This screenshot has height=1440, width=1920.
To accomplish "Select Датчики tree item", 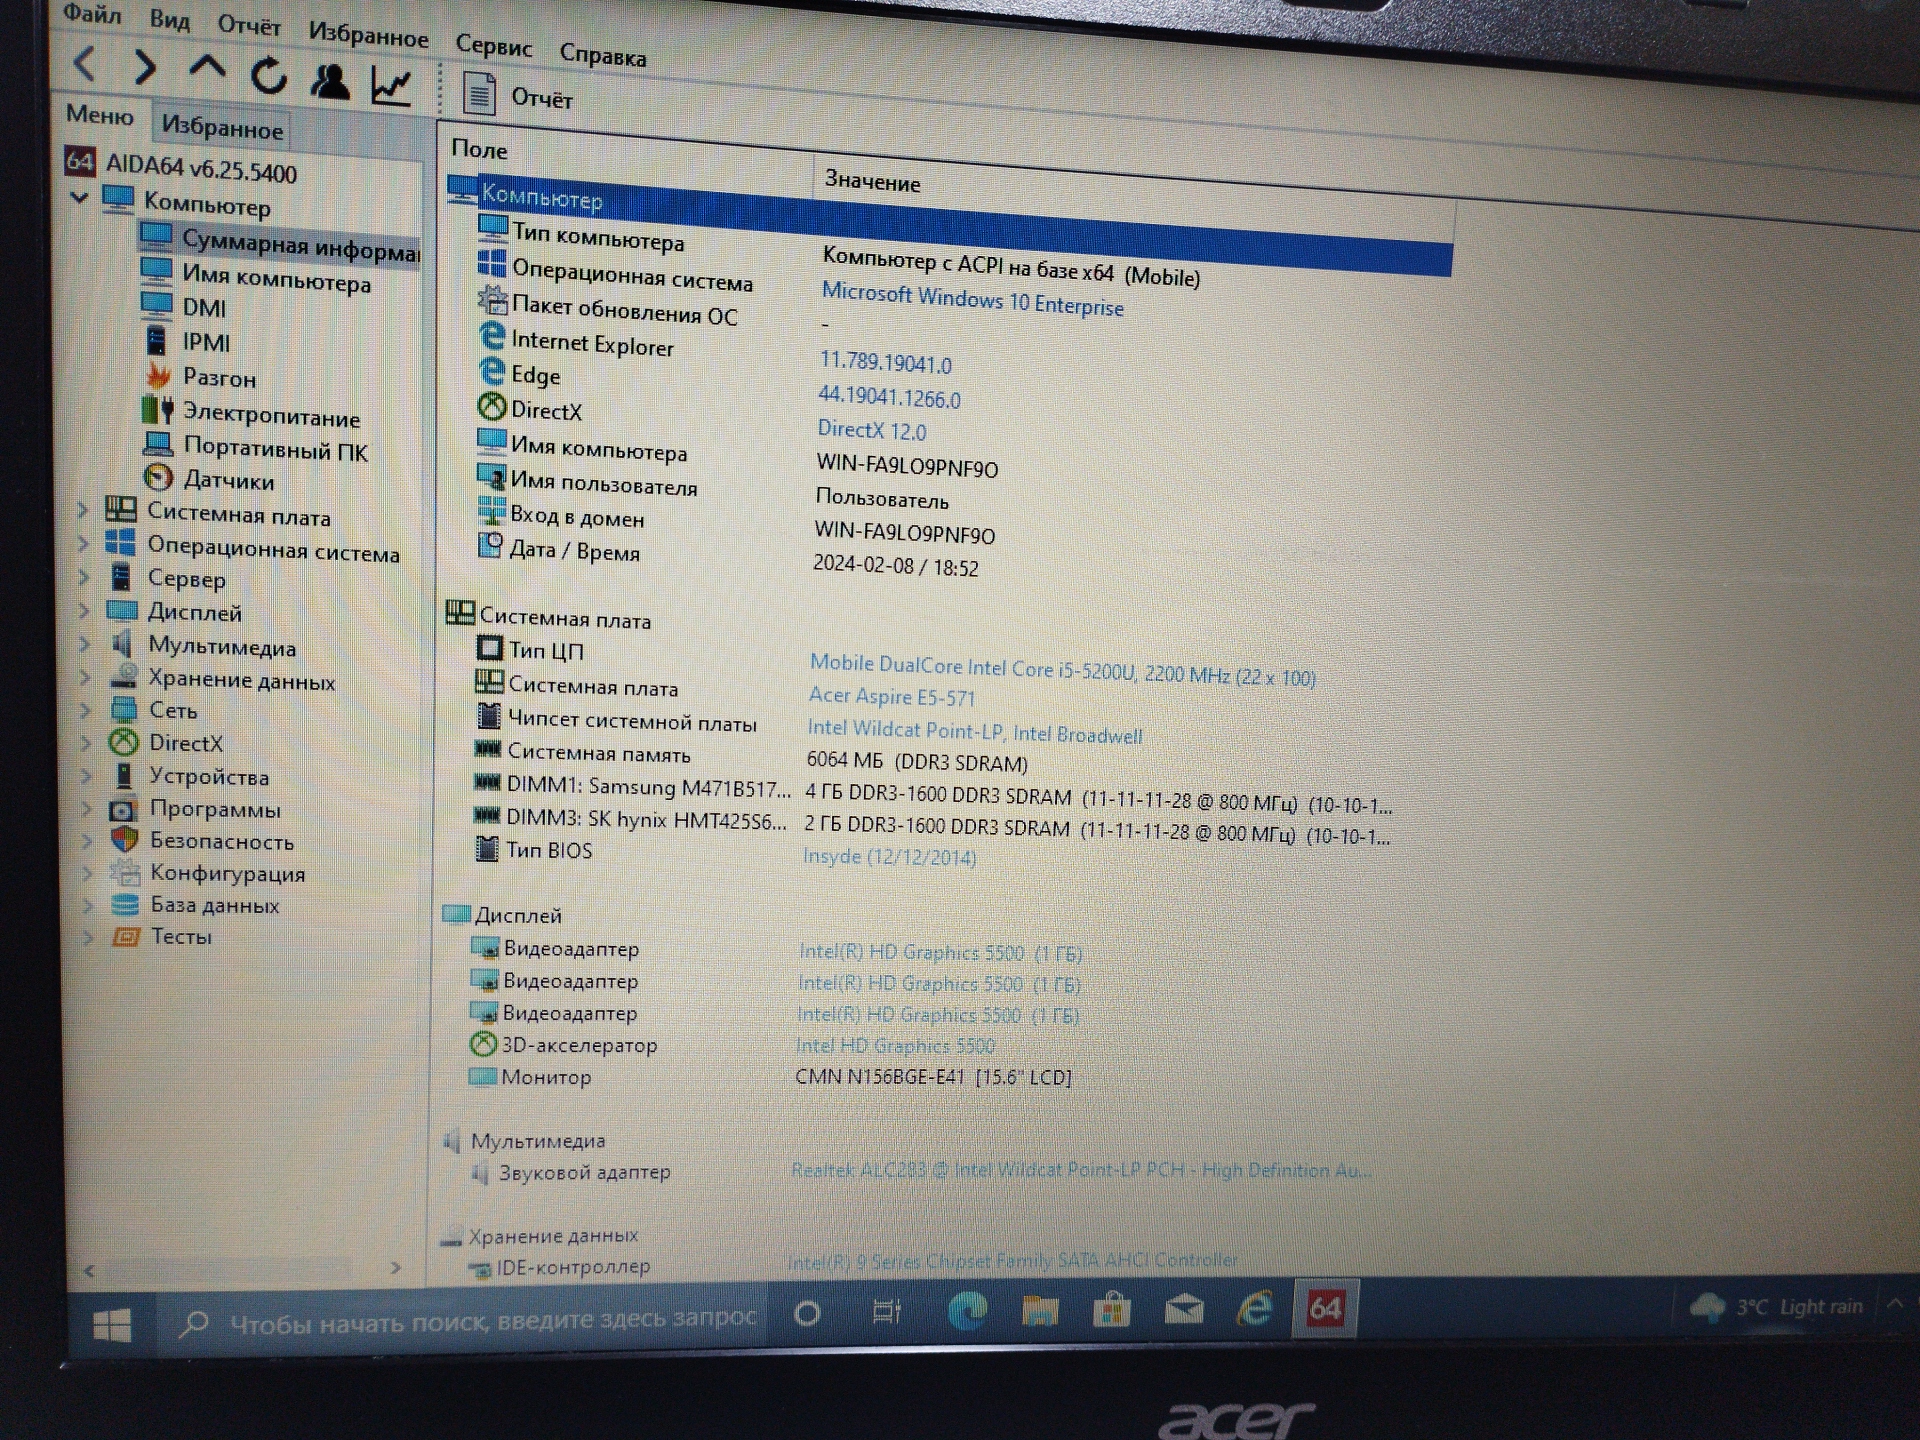I will [209, 480].
